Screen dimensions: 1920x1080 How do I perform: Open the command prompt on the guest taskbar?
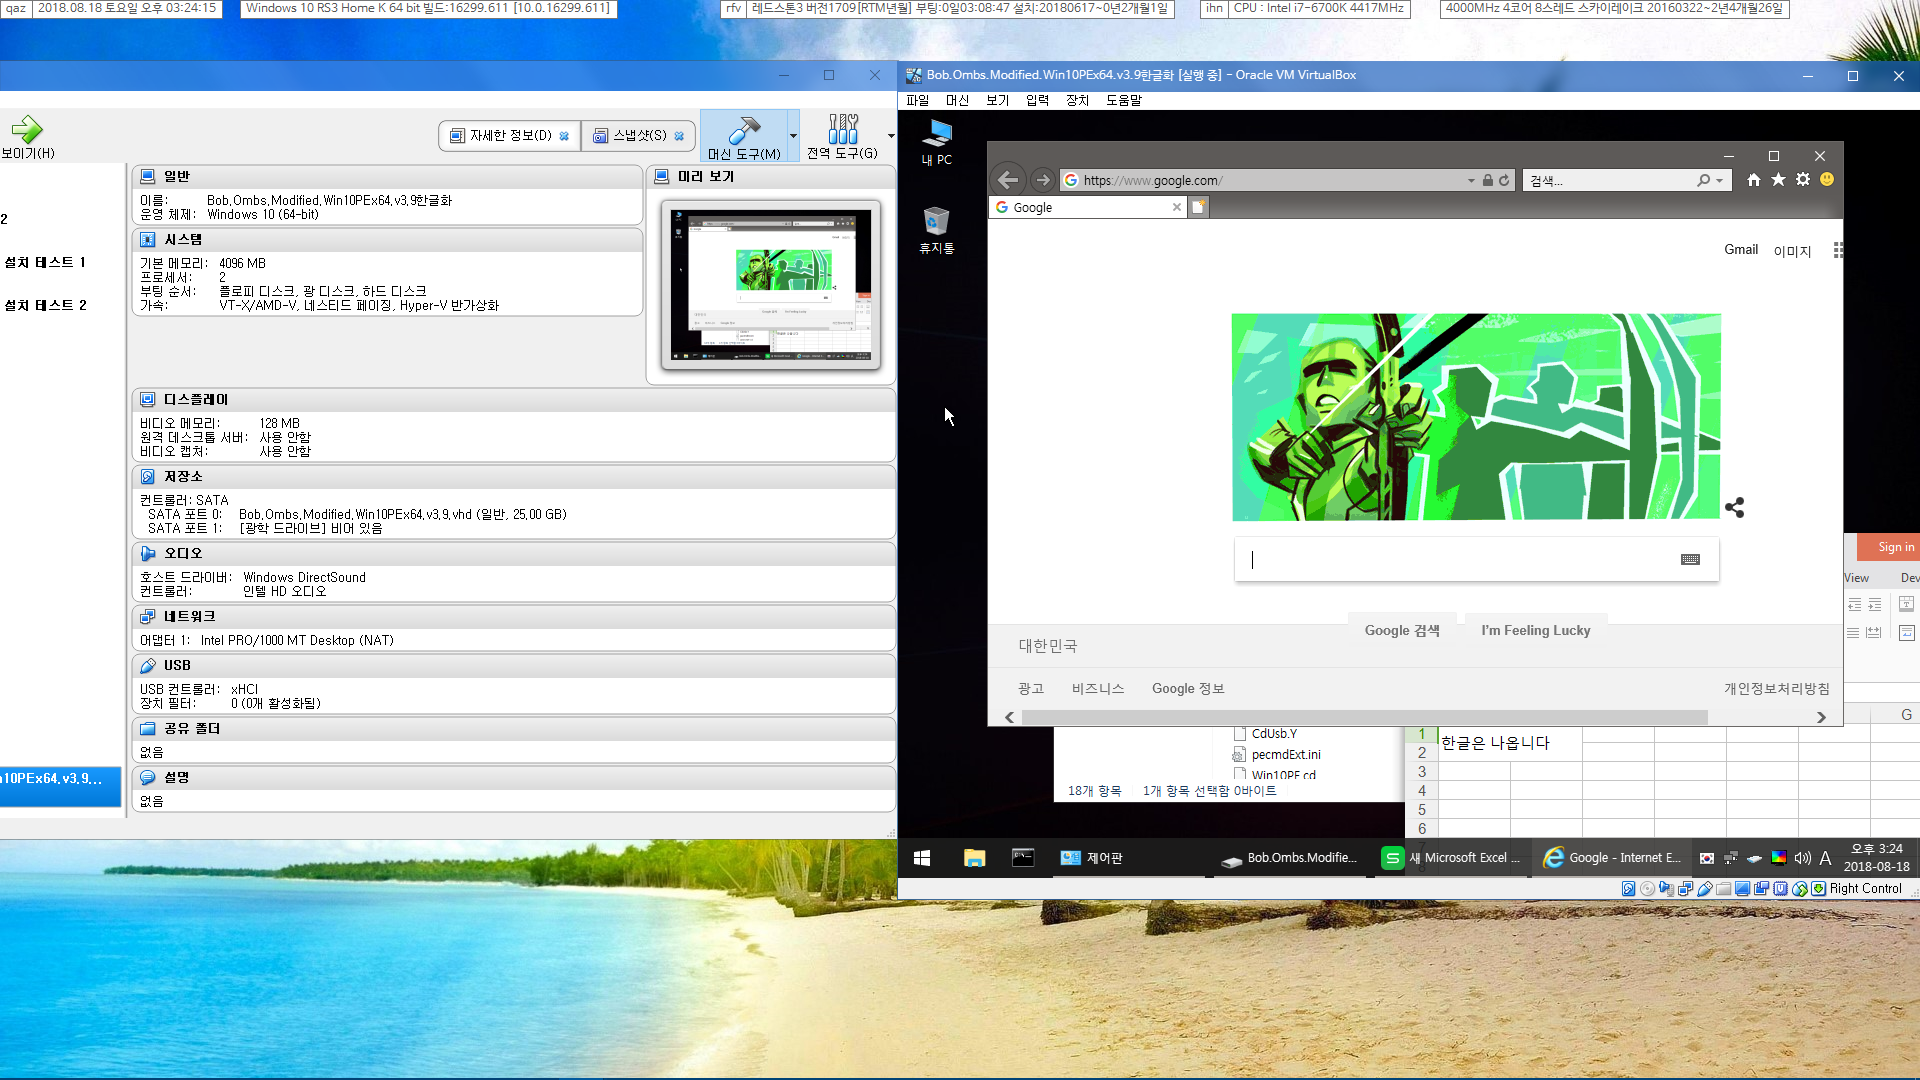tap(1023, 858)
